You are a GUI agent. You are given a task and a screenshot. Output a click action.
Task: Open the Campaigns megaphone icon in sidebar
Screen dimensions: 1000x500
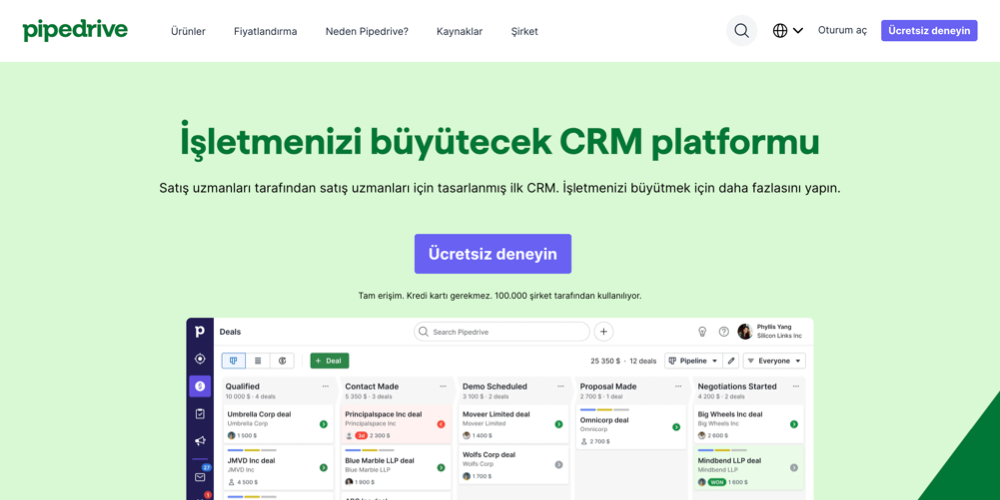coord(200,441)
